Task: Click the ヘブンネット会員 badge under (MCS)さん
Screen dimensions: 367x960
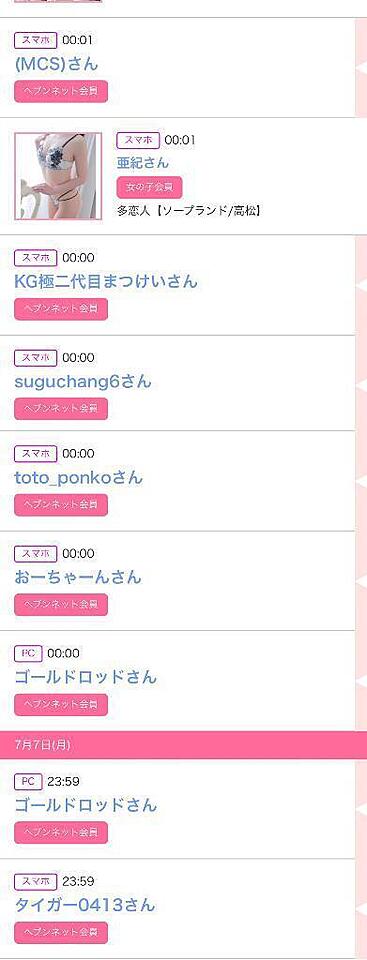Action: pos(61,91)
